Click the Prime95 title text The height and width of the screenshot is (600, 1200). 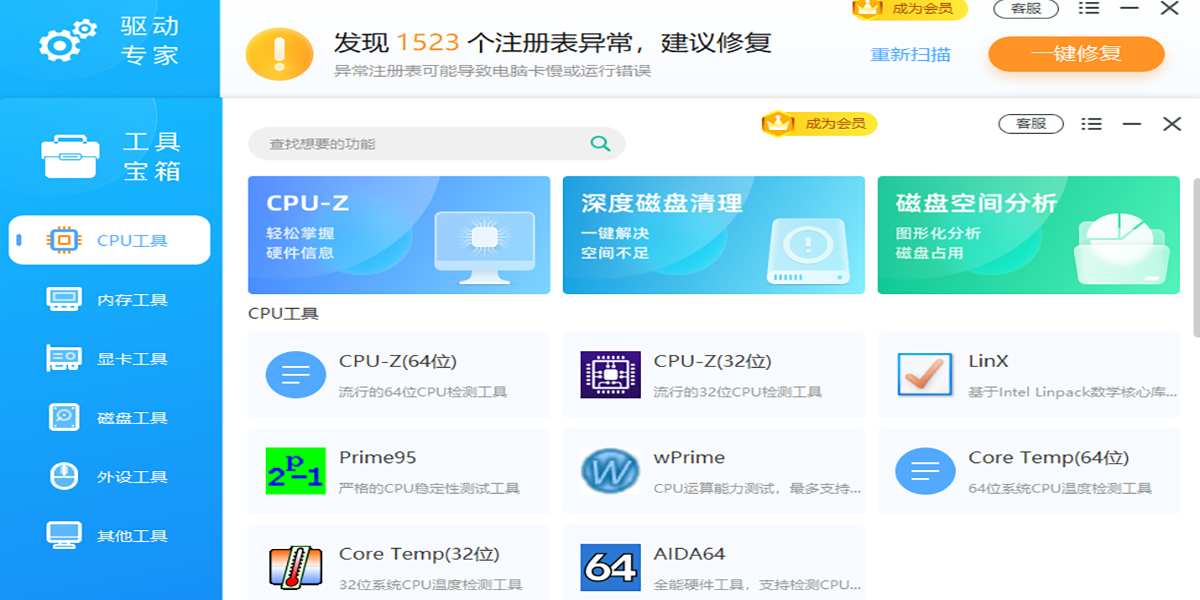377,458
